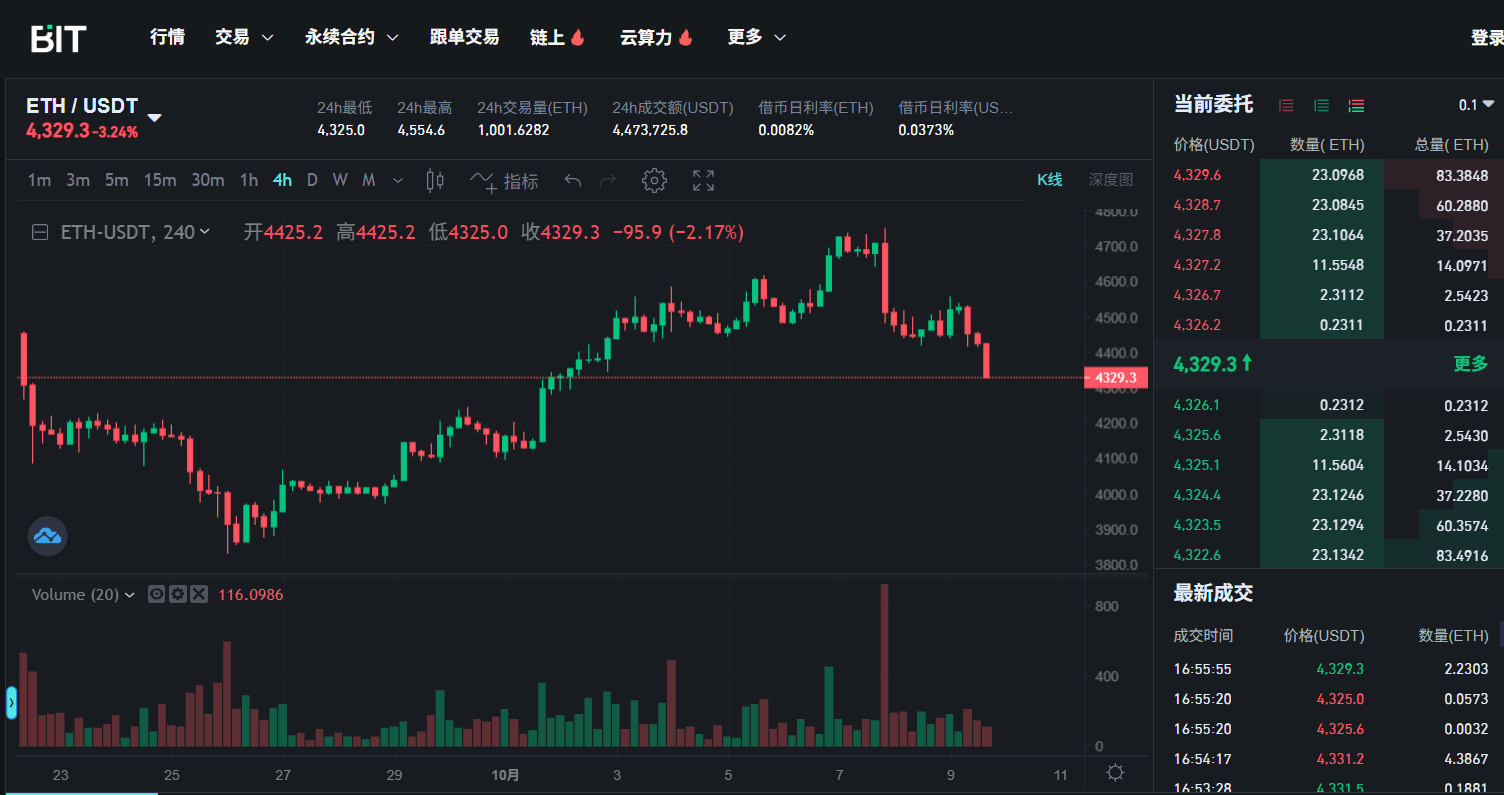Toggle Volume indicator visibility eye

click(157, 595)
